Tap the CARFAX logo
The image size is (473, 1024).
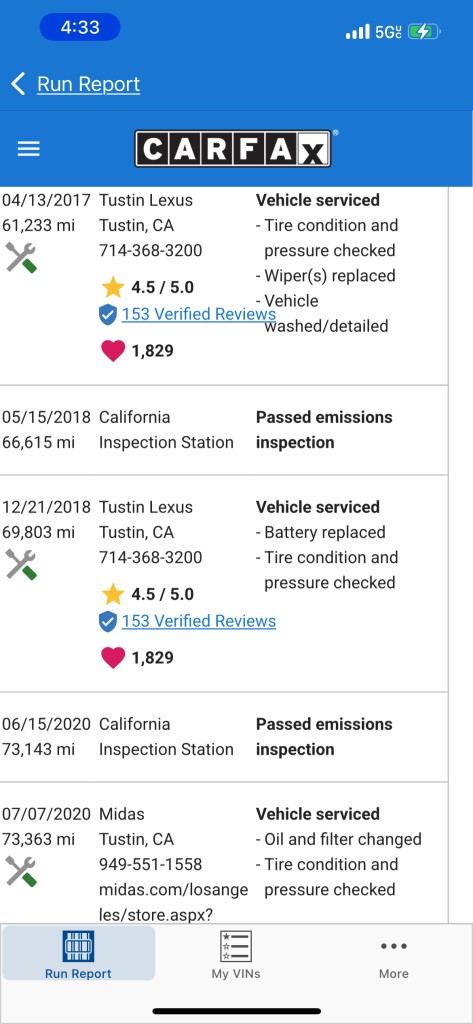[x=233, y=148]
